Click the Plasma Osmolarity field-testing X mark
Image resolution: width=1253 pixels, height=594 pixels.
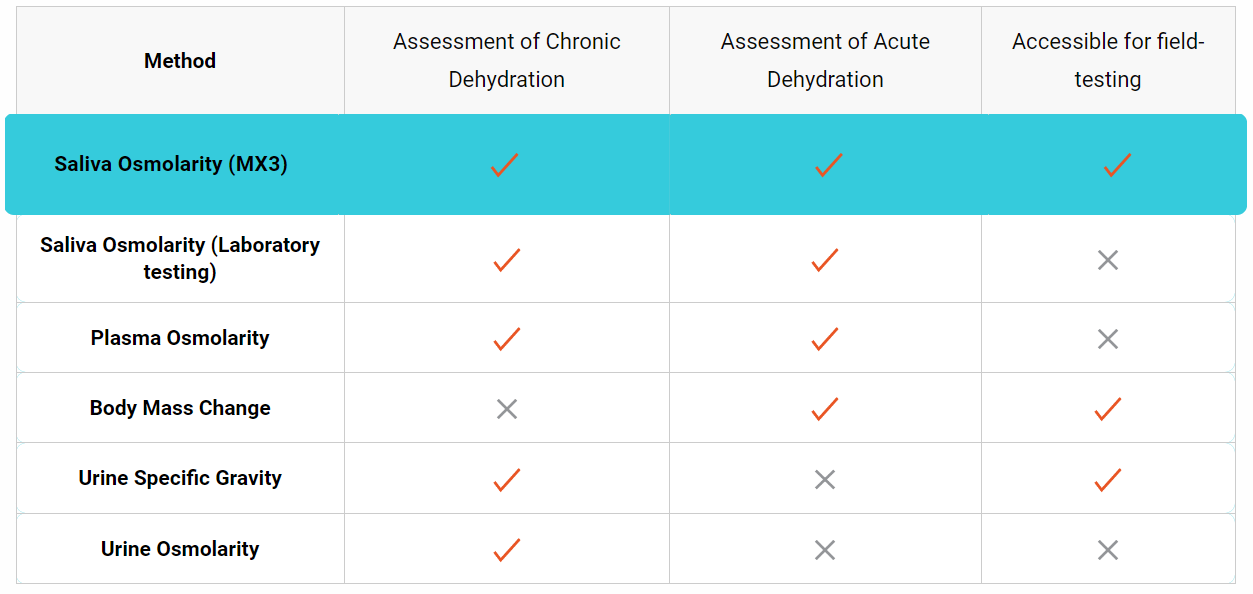tap(1107, 339)
